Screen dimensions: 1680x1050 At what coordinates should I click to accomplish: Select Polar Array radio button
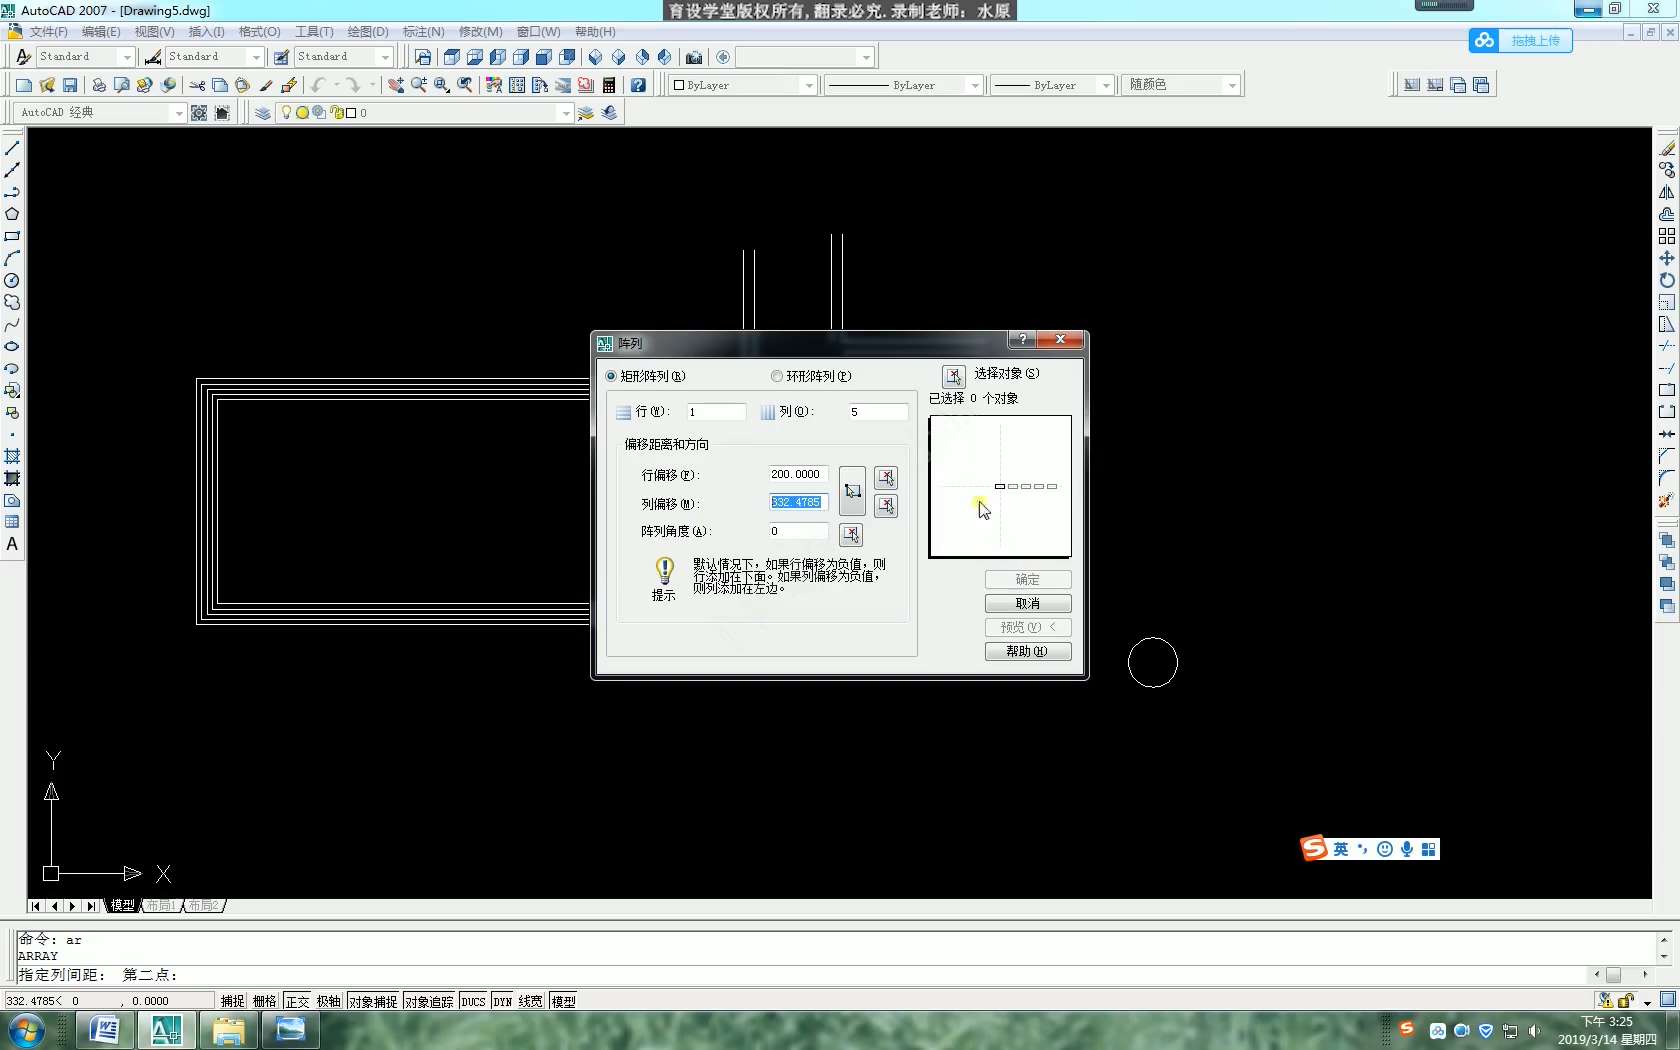pos(777,376)
